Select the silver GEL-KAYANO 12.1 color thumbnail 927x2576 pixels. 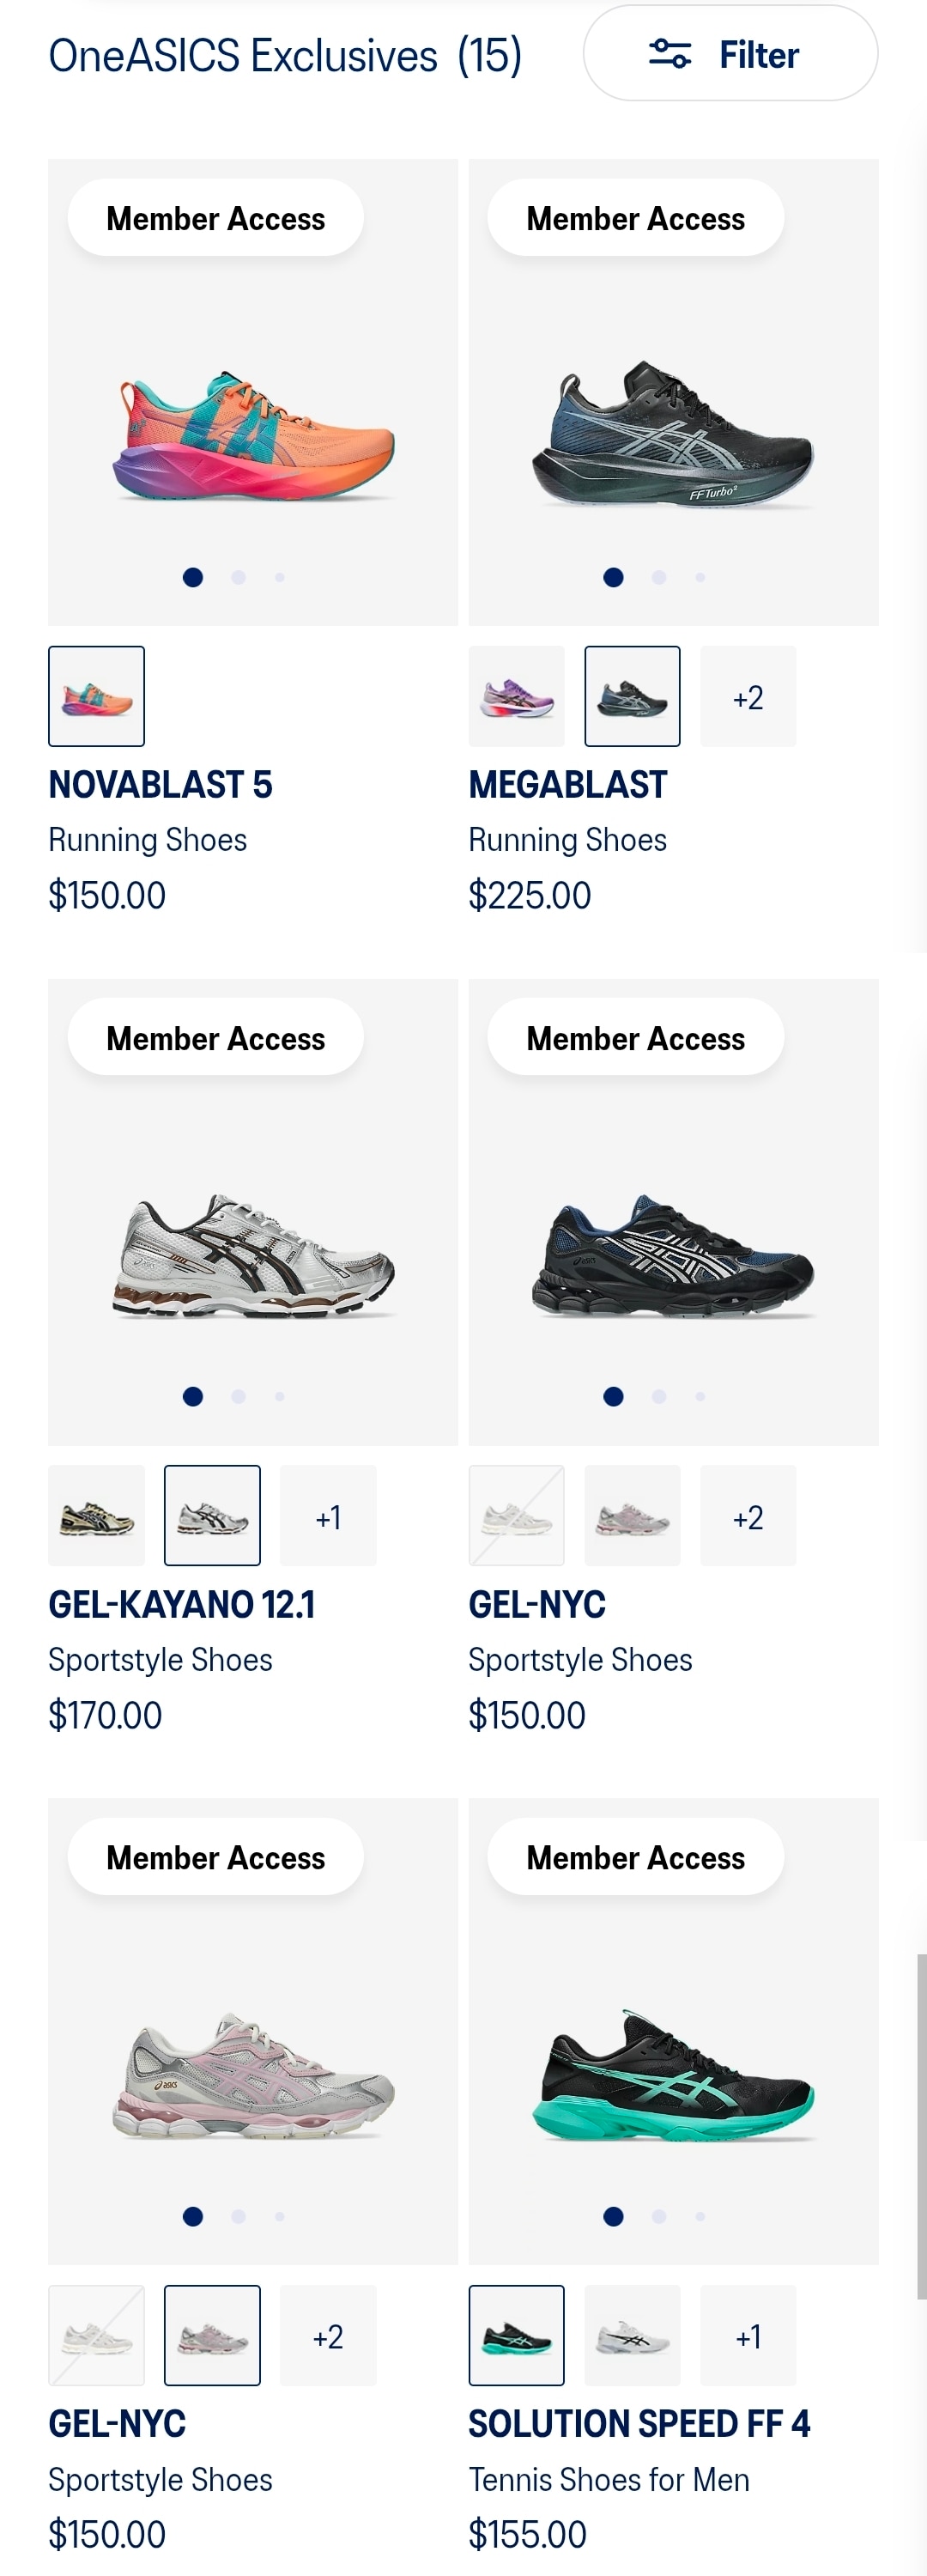click(x=212, y=1516)
